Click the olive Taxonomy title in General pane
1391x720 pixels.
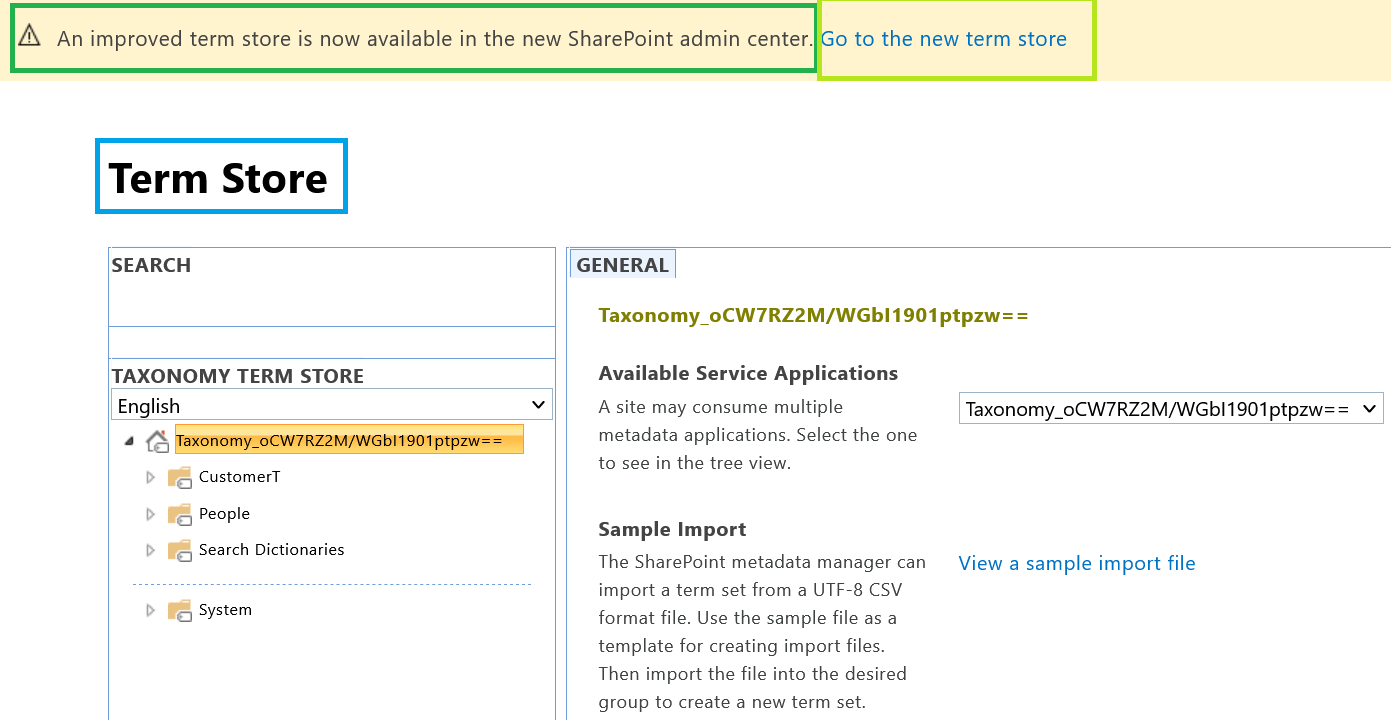pos(813,316)
